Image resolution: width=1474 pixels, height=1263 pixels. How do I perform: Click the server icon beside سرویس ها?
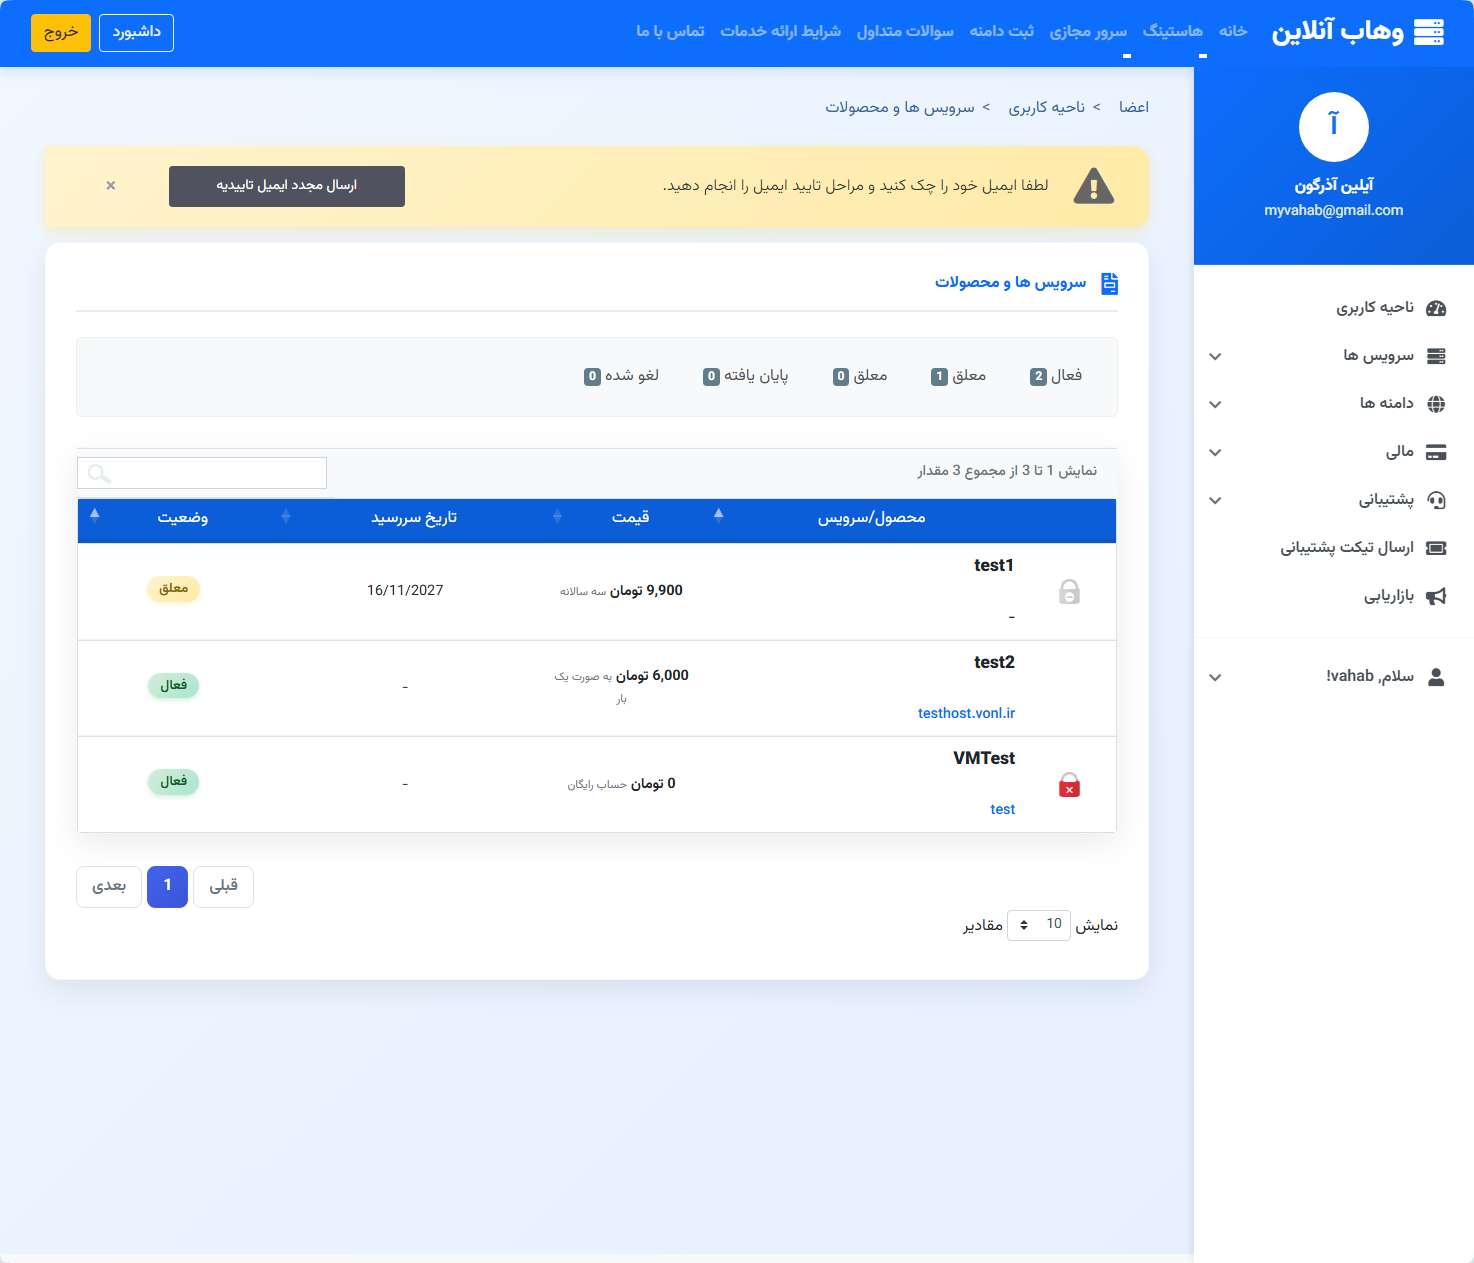(1436, 356)
